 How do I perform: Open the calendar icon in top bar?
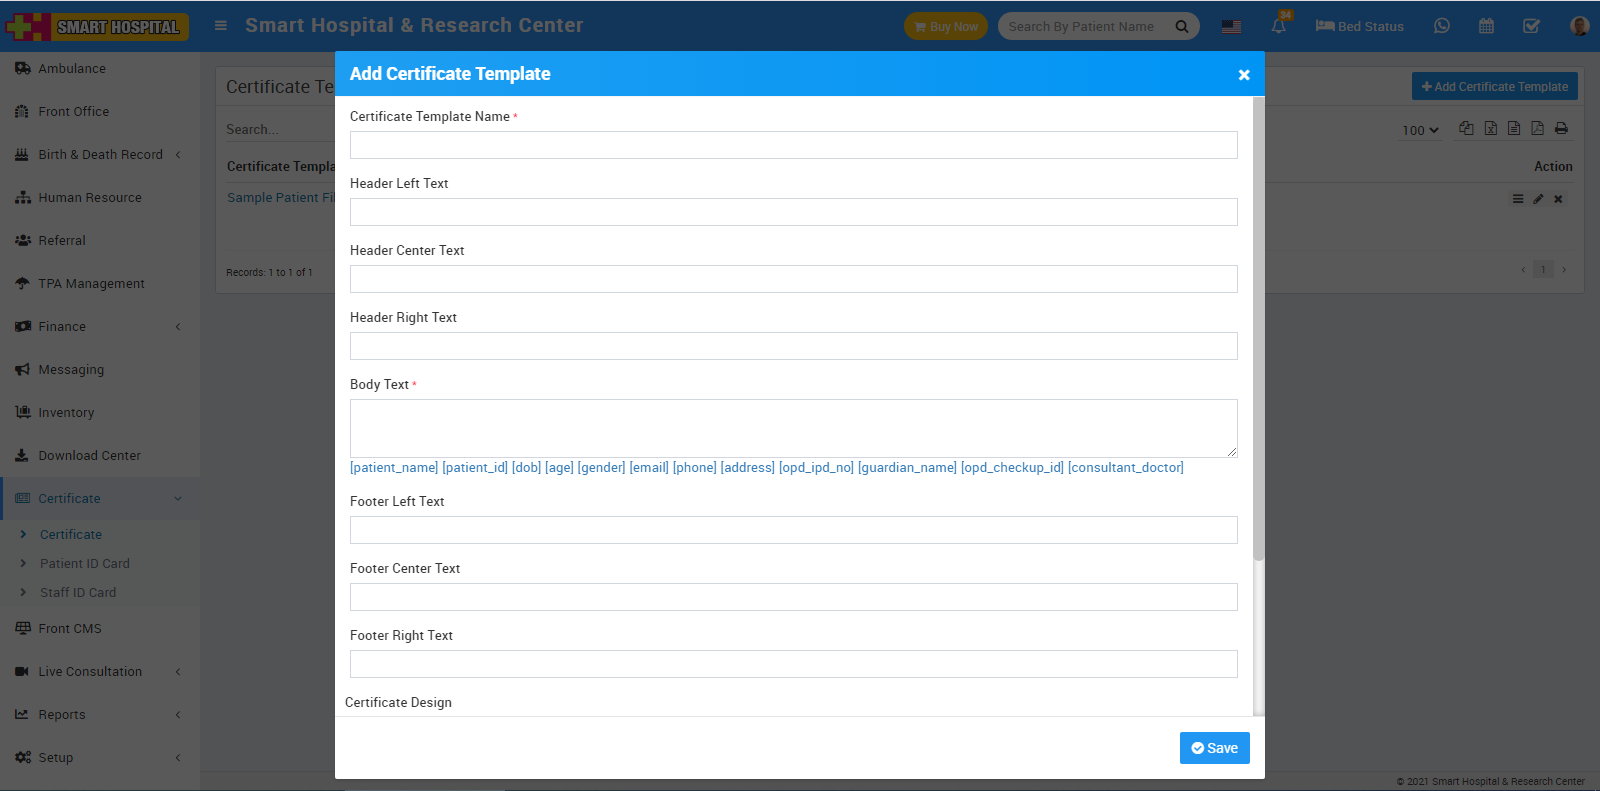point(1486,26)
